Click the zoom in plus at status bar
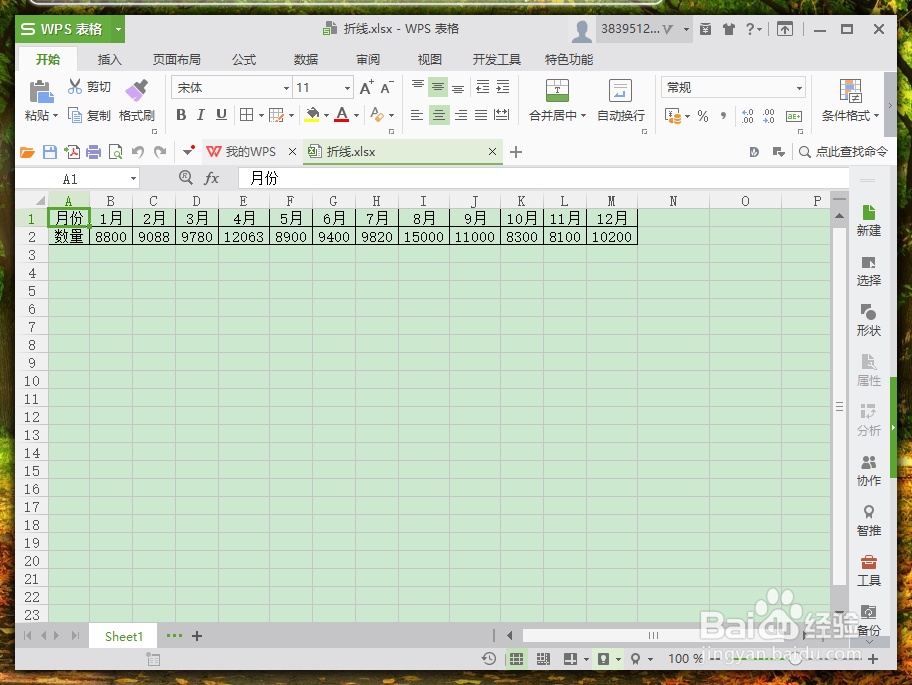912x685 pixels. [873, 659]
